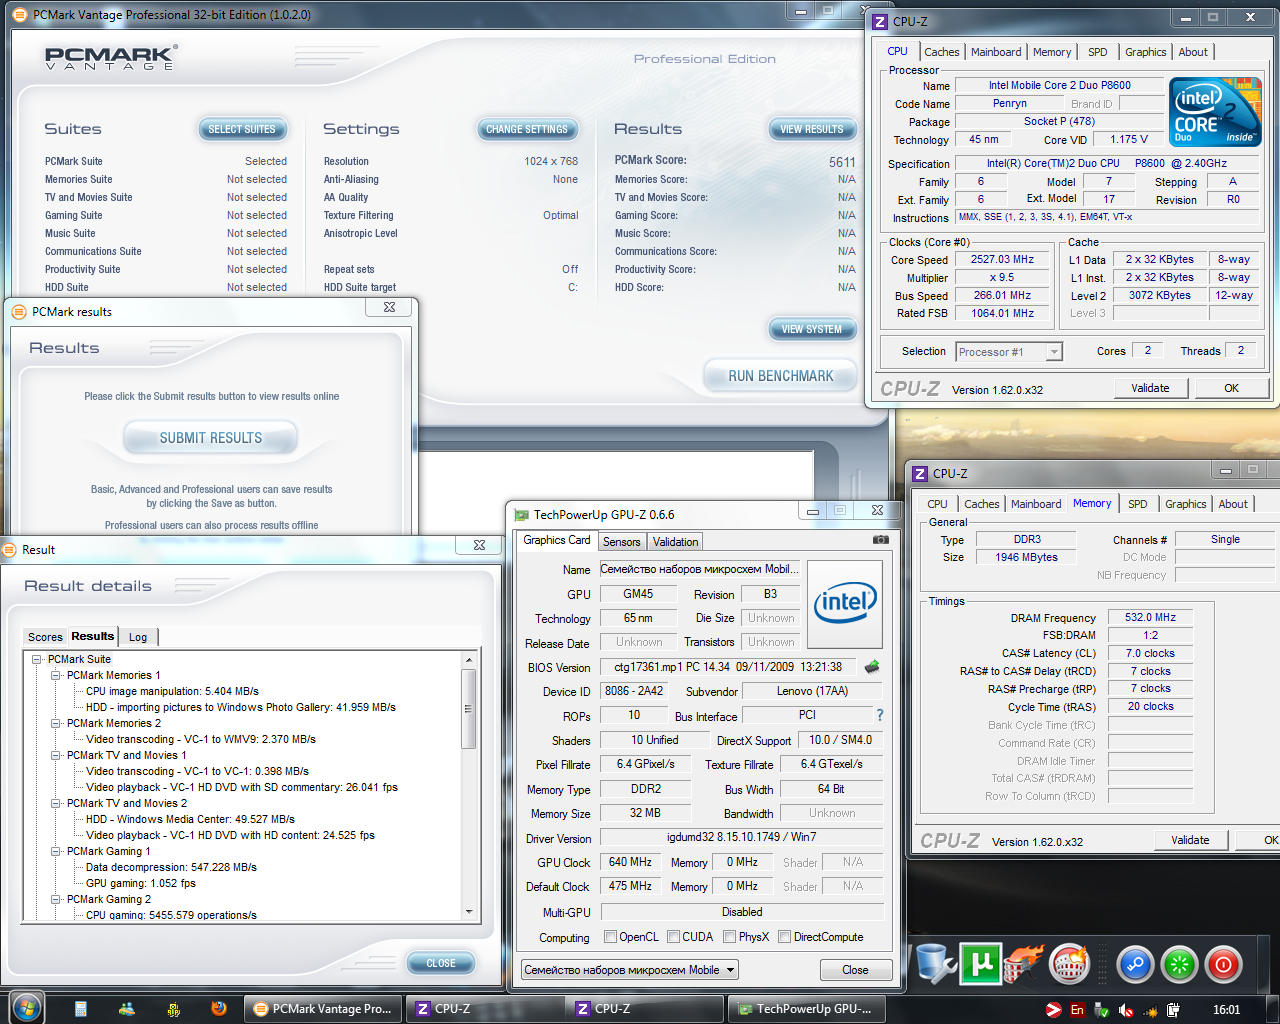Click the blue key lock dock button
Screen dimensions: 1280x1024
click(x=1136, y=965)
